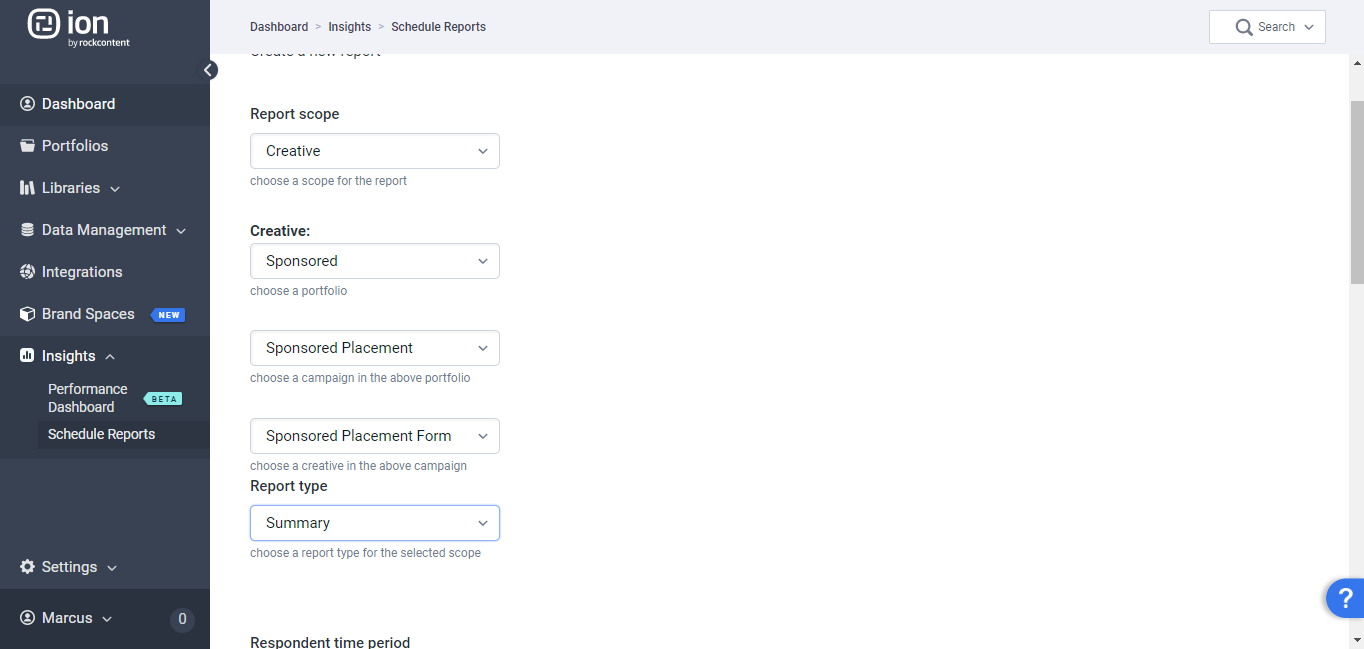This screenshot has width=1364, height=649.
Task: Click the Brand Spaces cube icon
Action: pyautogui.click(x=27, y=314)
